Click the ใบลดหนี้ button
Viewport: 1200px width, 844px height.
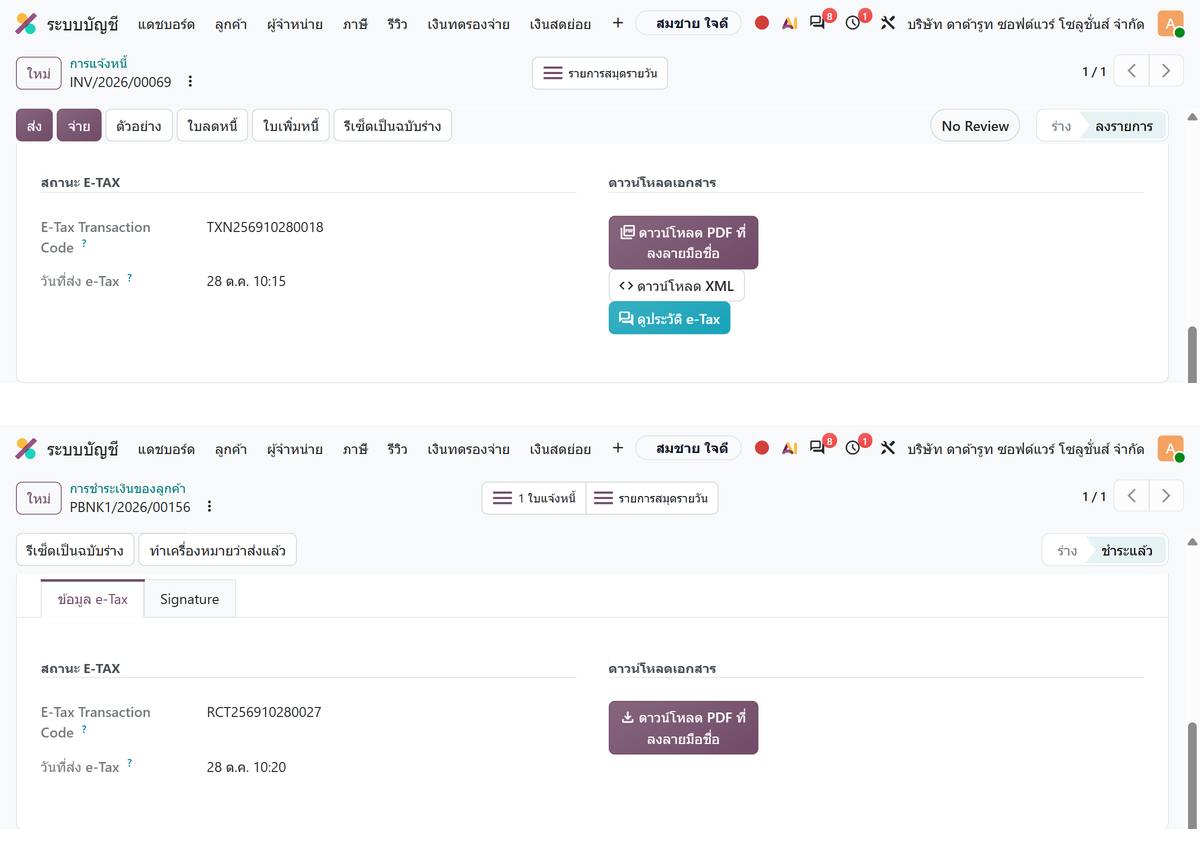point(213,125)
